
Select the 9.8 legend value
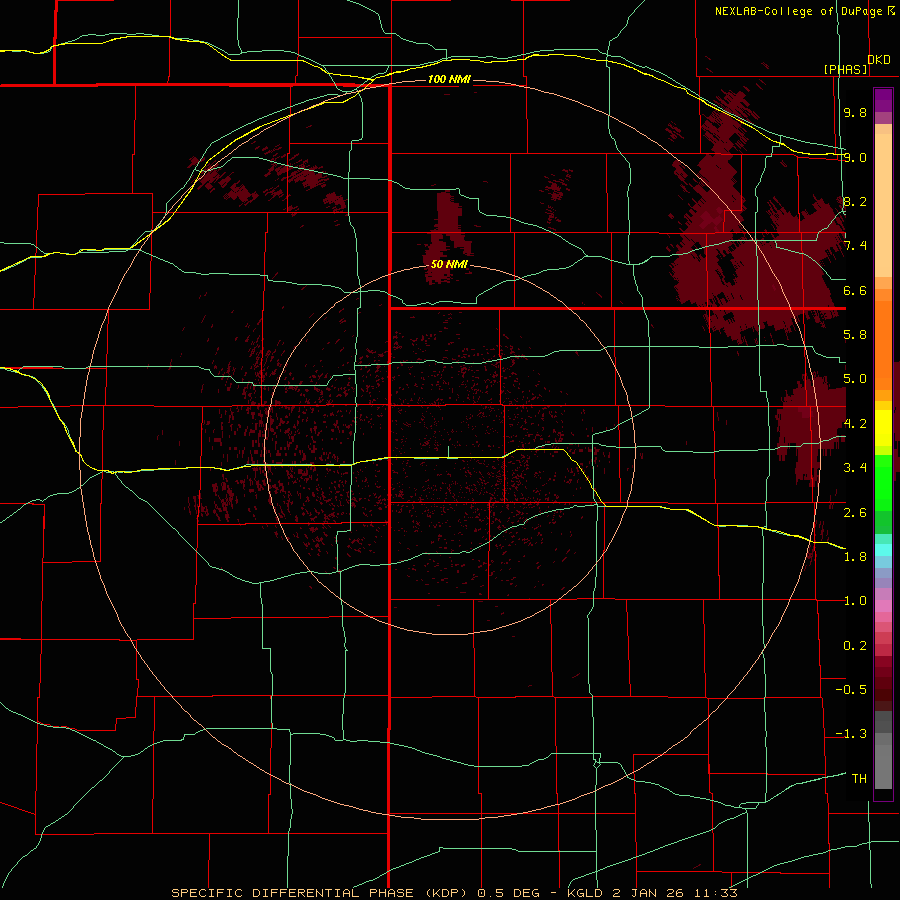(x=855, y=112)
